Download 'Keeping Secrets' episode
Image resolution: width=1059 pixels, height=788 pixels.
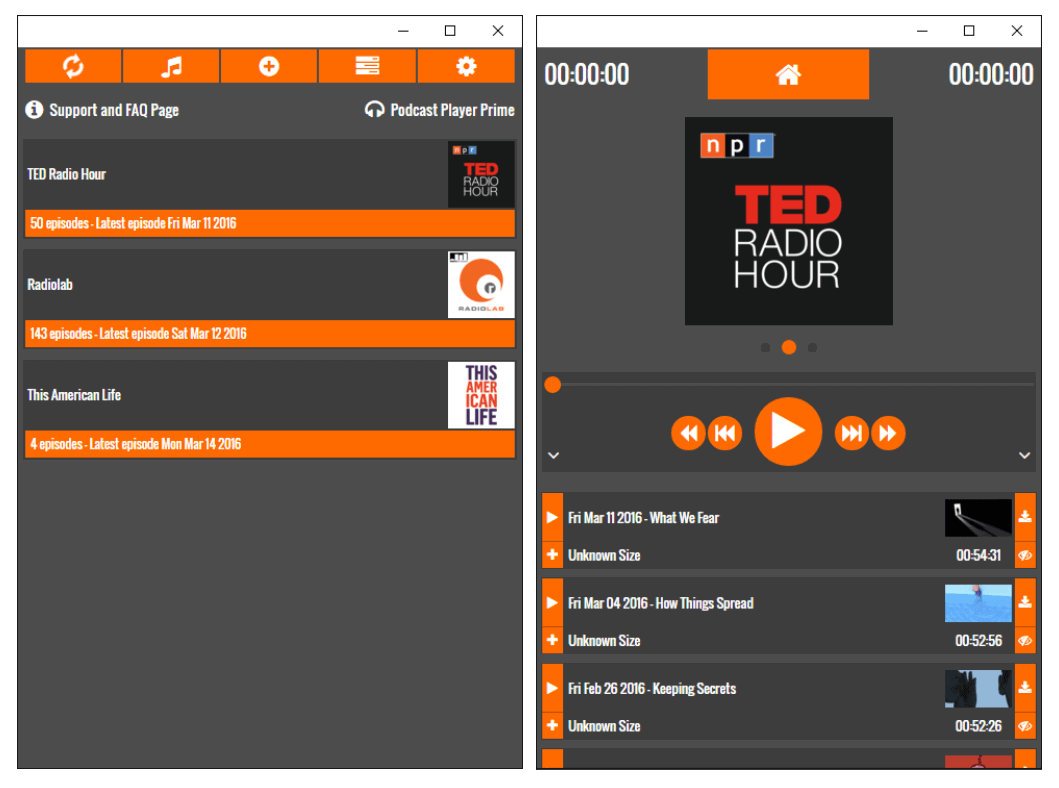1025,687
